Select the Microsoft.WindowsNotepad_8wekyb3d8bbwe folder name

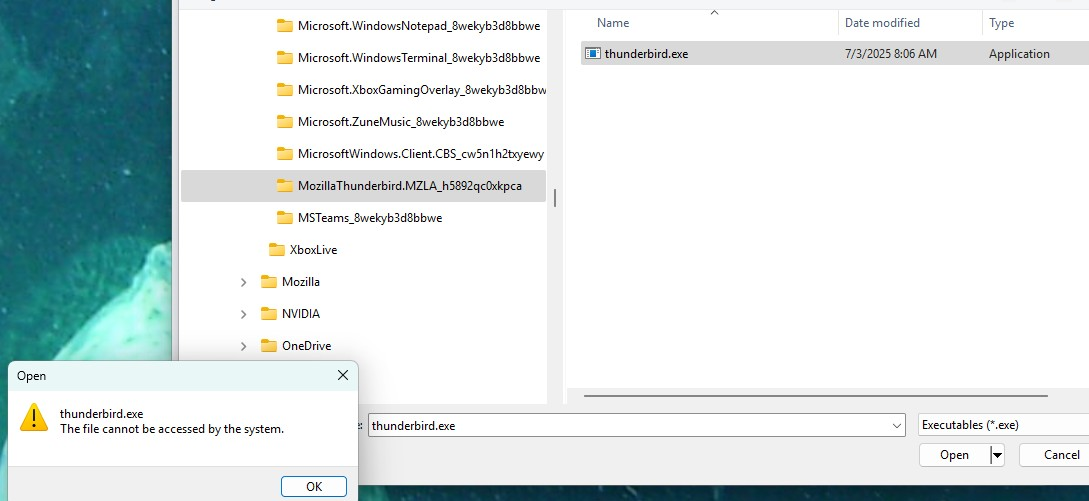(419, 26)
